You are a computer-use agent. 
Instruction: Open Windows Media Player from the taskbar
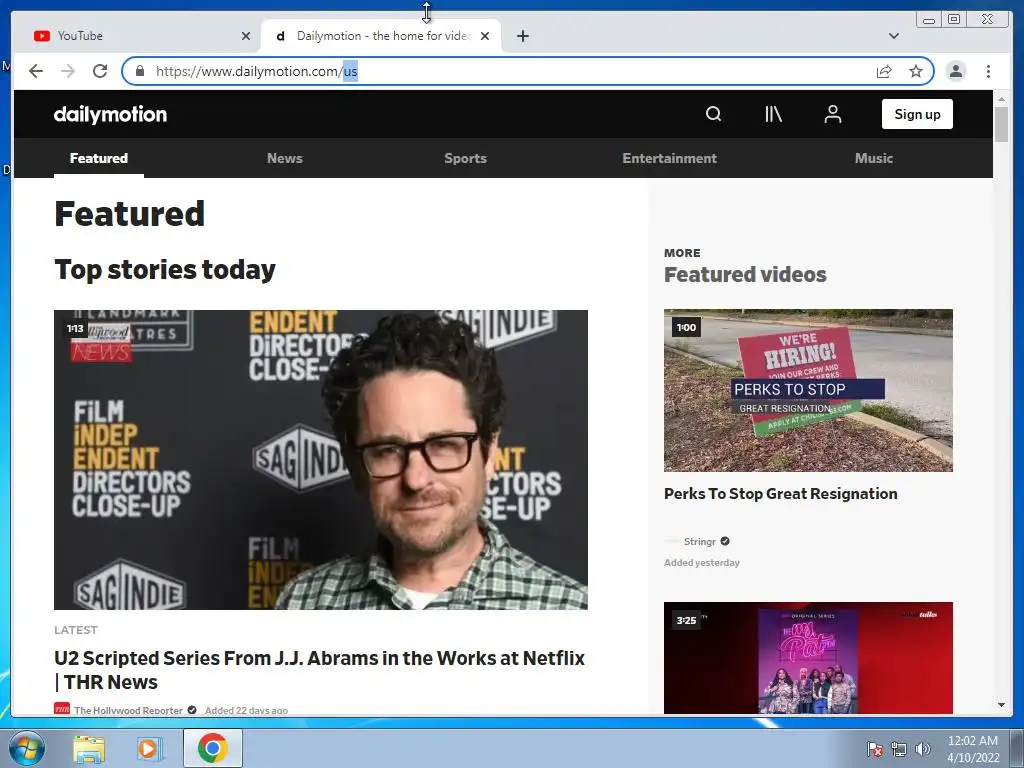(149, 748)
